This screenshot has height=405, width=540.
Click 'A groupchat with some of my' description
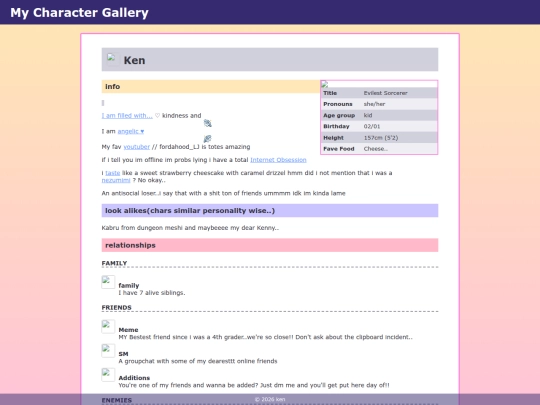pyautogui.click(x=198, y=361)
